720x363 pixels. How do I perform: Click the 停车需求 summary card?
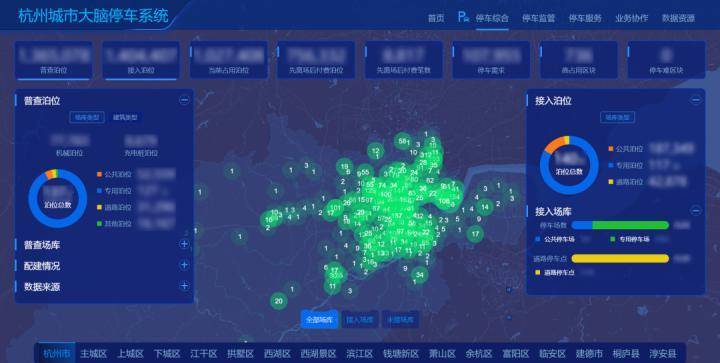[x=491, y=60]
